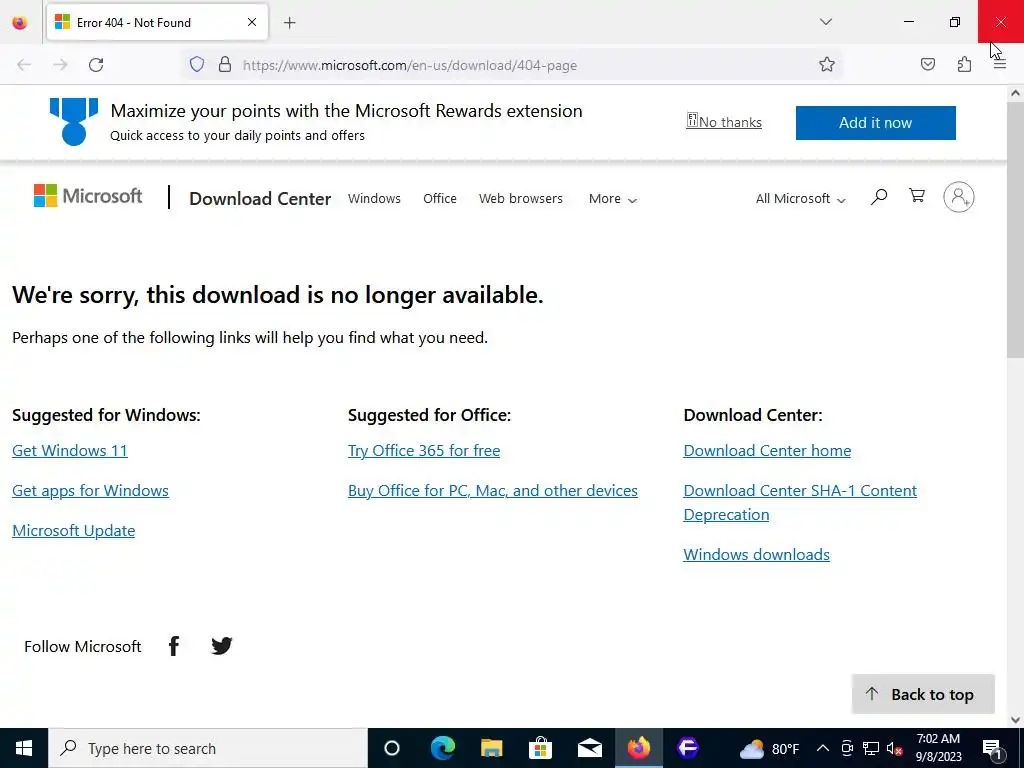Close the Error 404 tab
This screenshot has height=768, width=1024.
coord(252,22)
